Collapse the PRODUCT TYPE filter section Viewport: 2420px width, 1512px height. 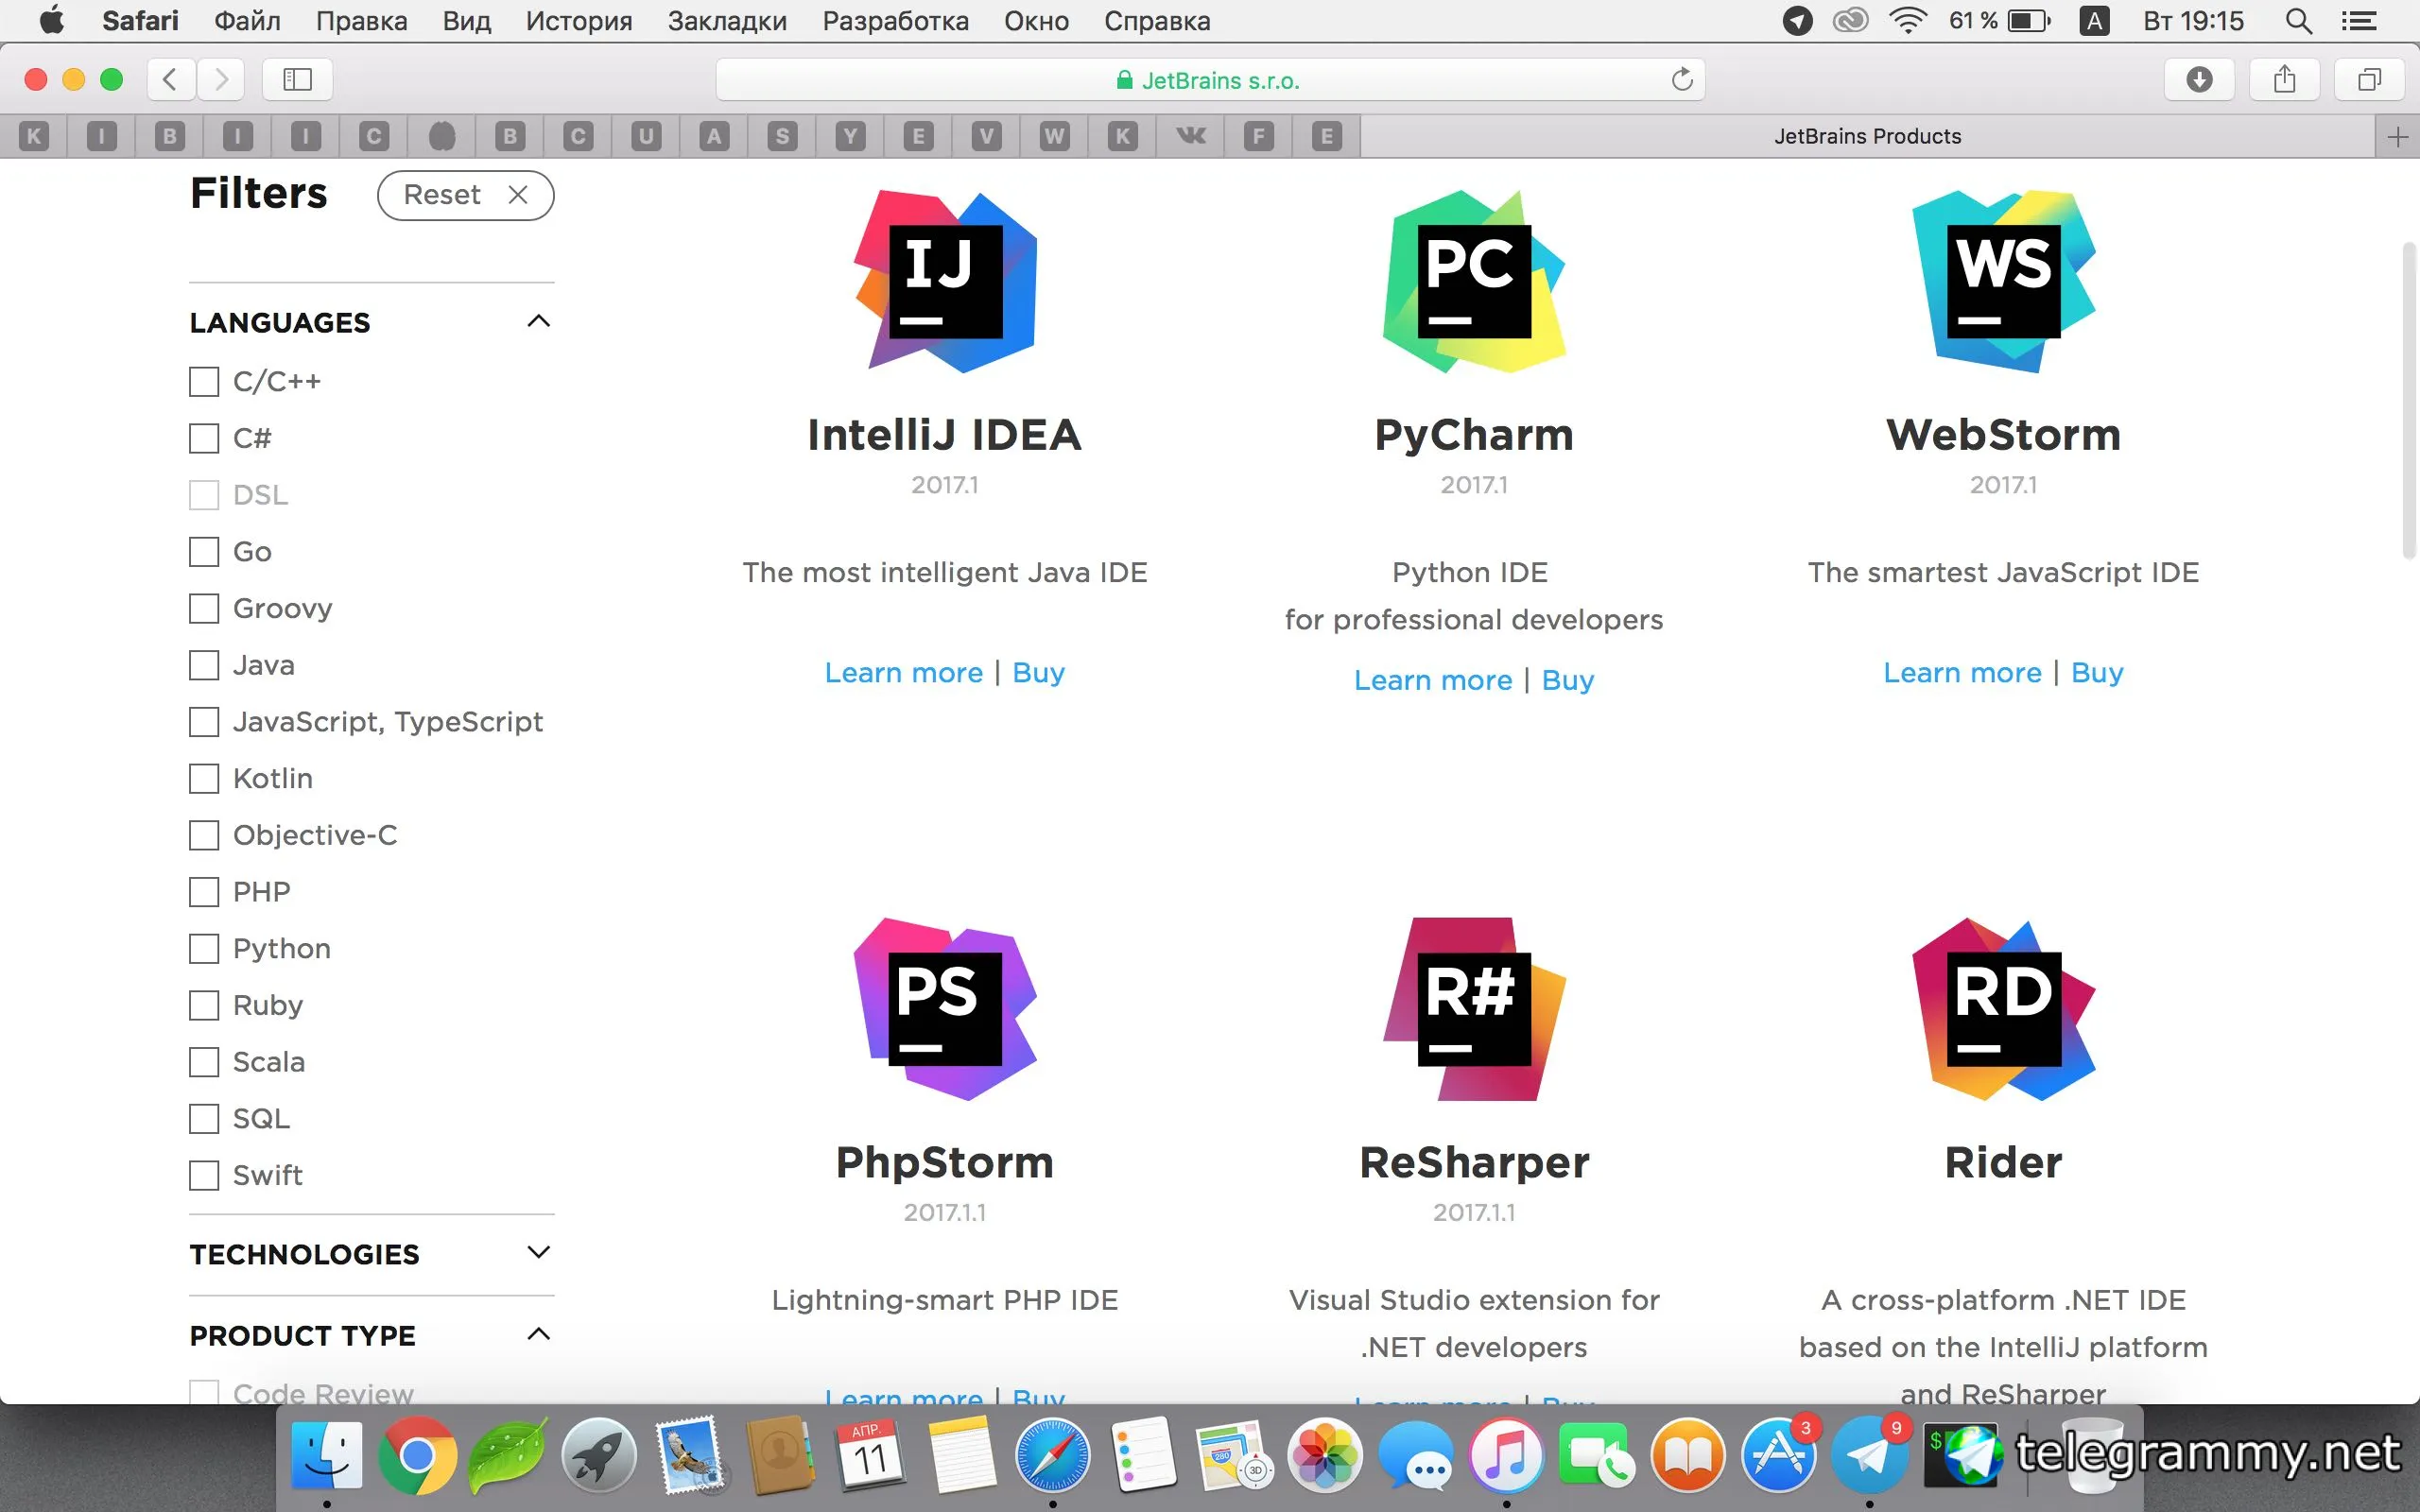pyautogui.click(x=538, y=1334)
